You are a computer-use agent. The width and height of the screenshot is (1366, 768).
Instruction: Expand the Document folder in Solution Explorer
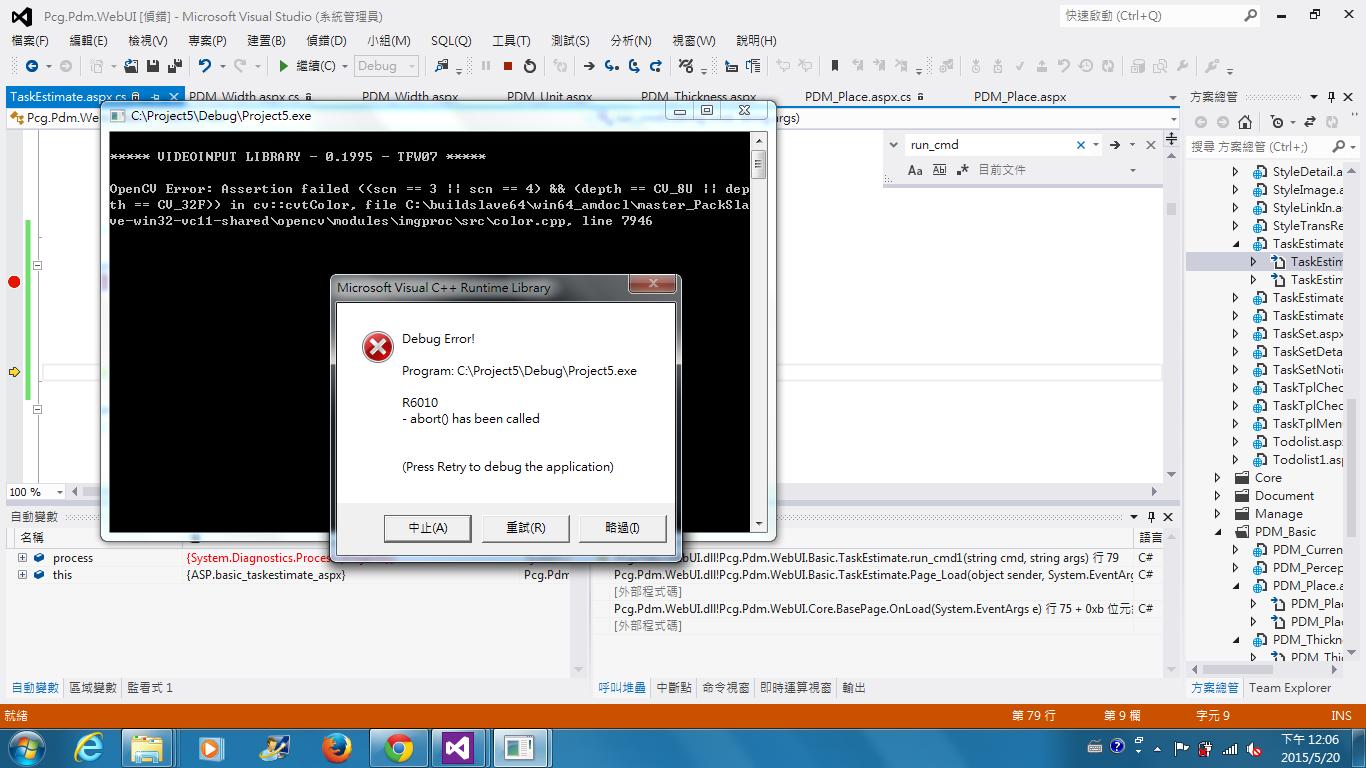pyautogui.click(x=1218, y=496)
